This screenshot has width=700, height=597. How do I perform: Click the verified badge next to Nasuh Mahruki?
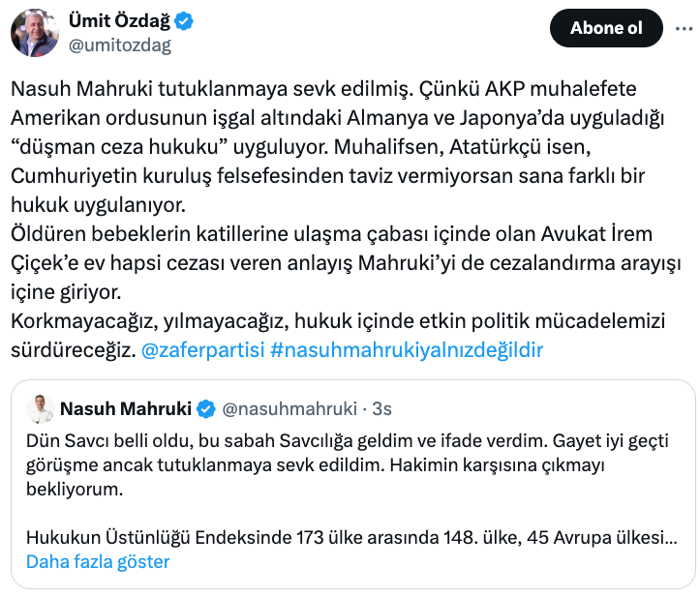(x=206, y=409)
